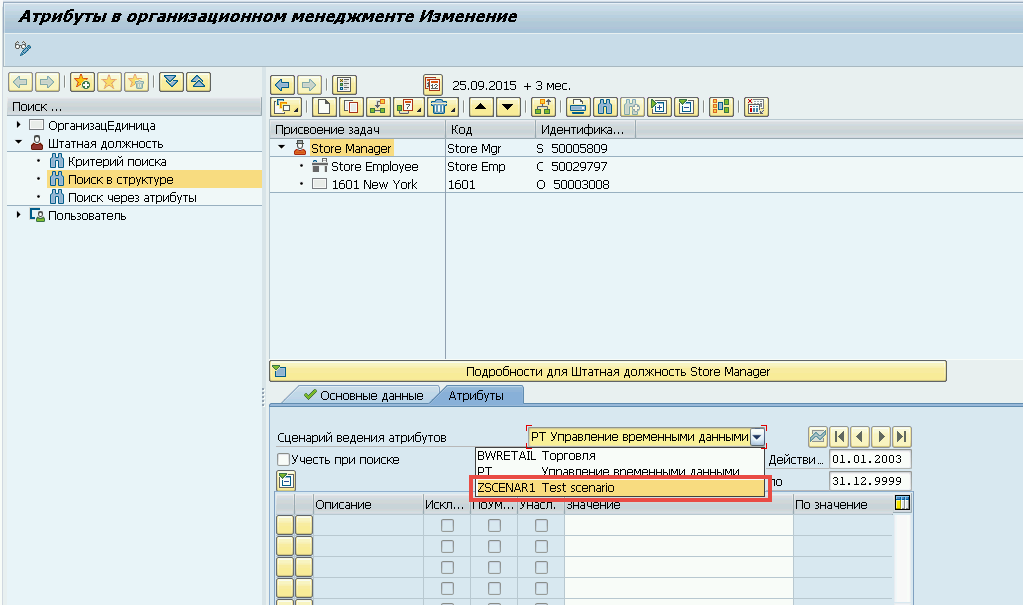Open date and preview period calendar icon
The height and width of the screenshot is (605, 1023).
pyautogui.click(x=433, y=84)
